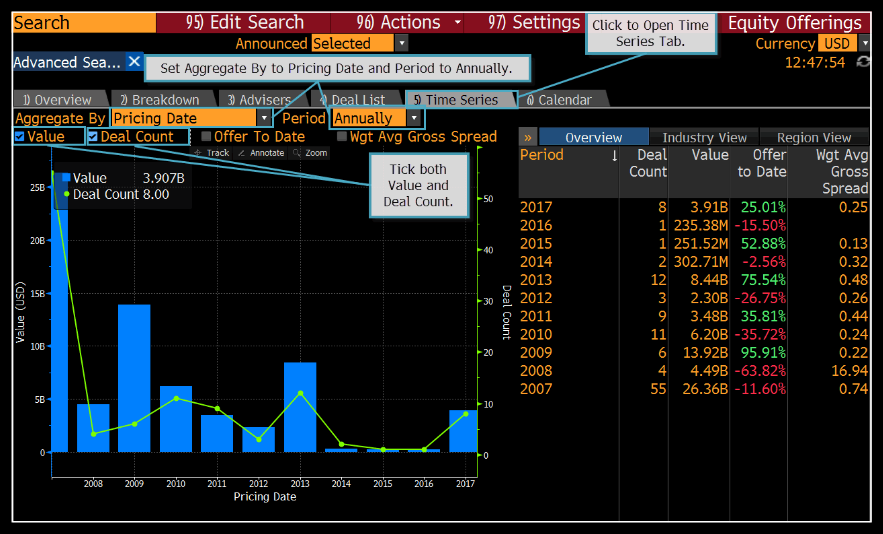Select the Annotate chart tool
Viewport: 883px width, 534px height.
[x=261, y=153]
